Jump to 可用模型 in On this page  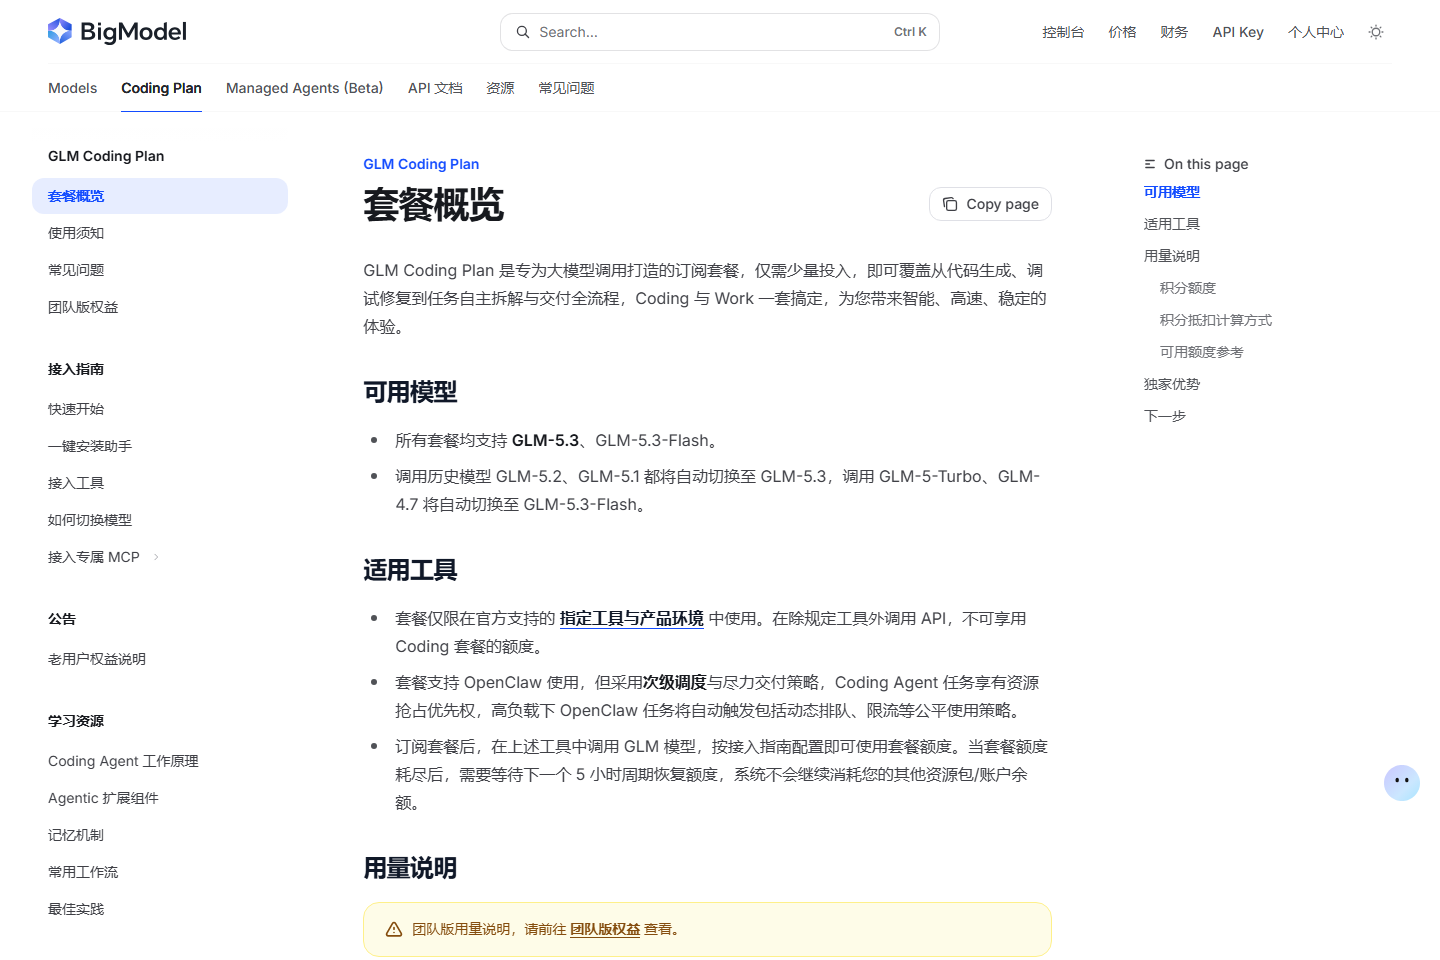[x=1172, y=192]
